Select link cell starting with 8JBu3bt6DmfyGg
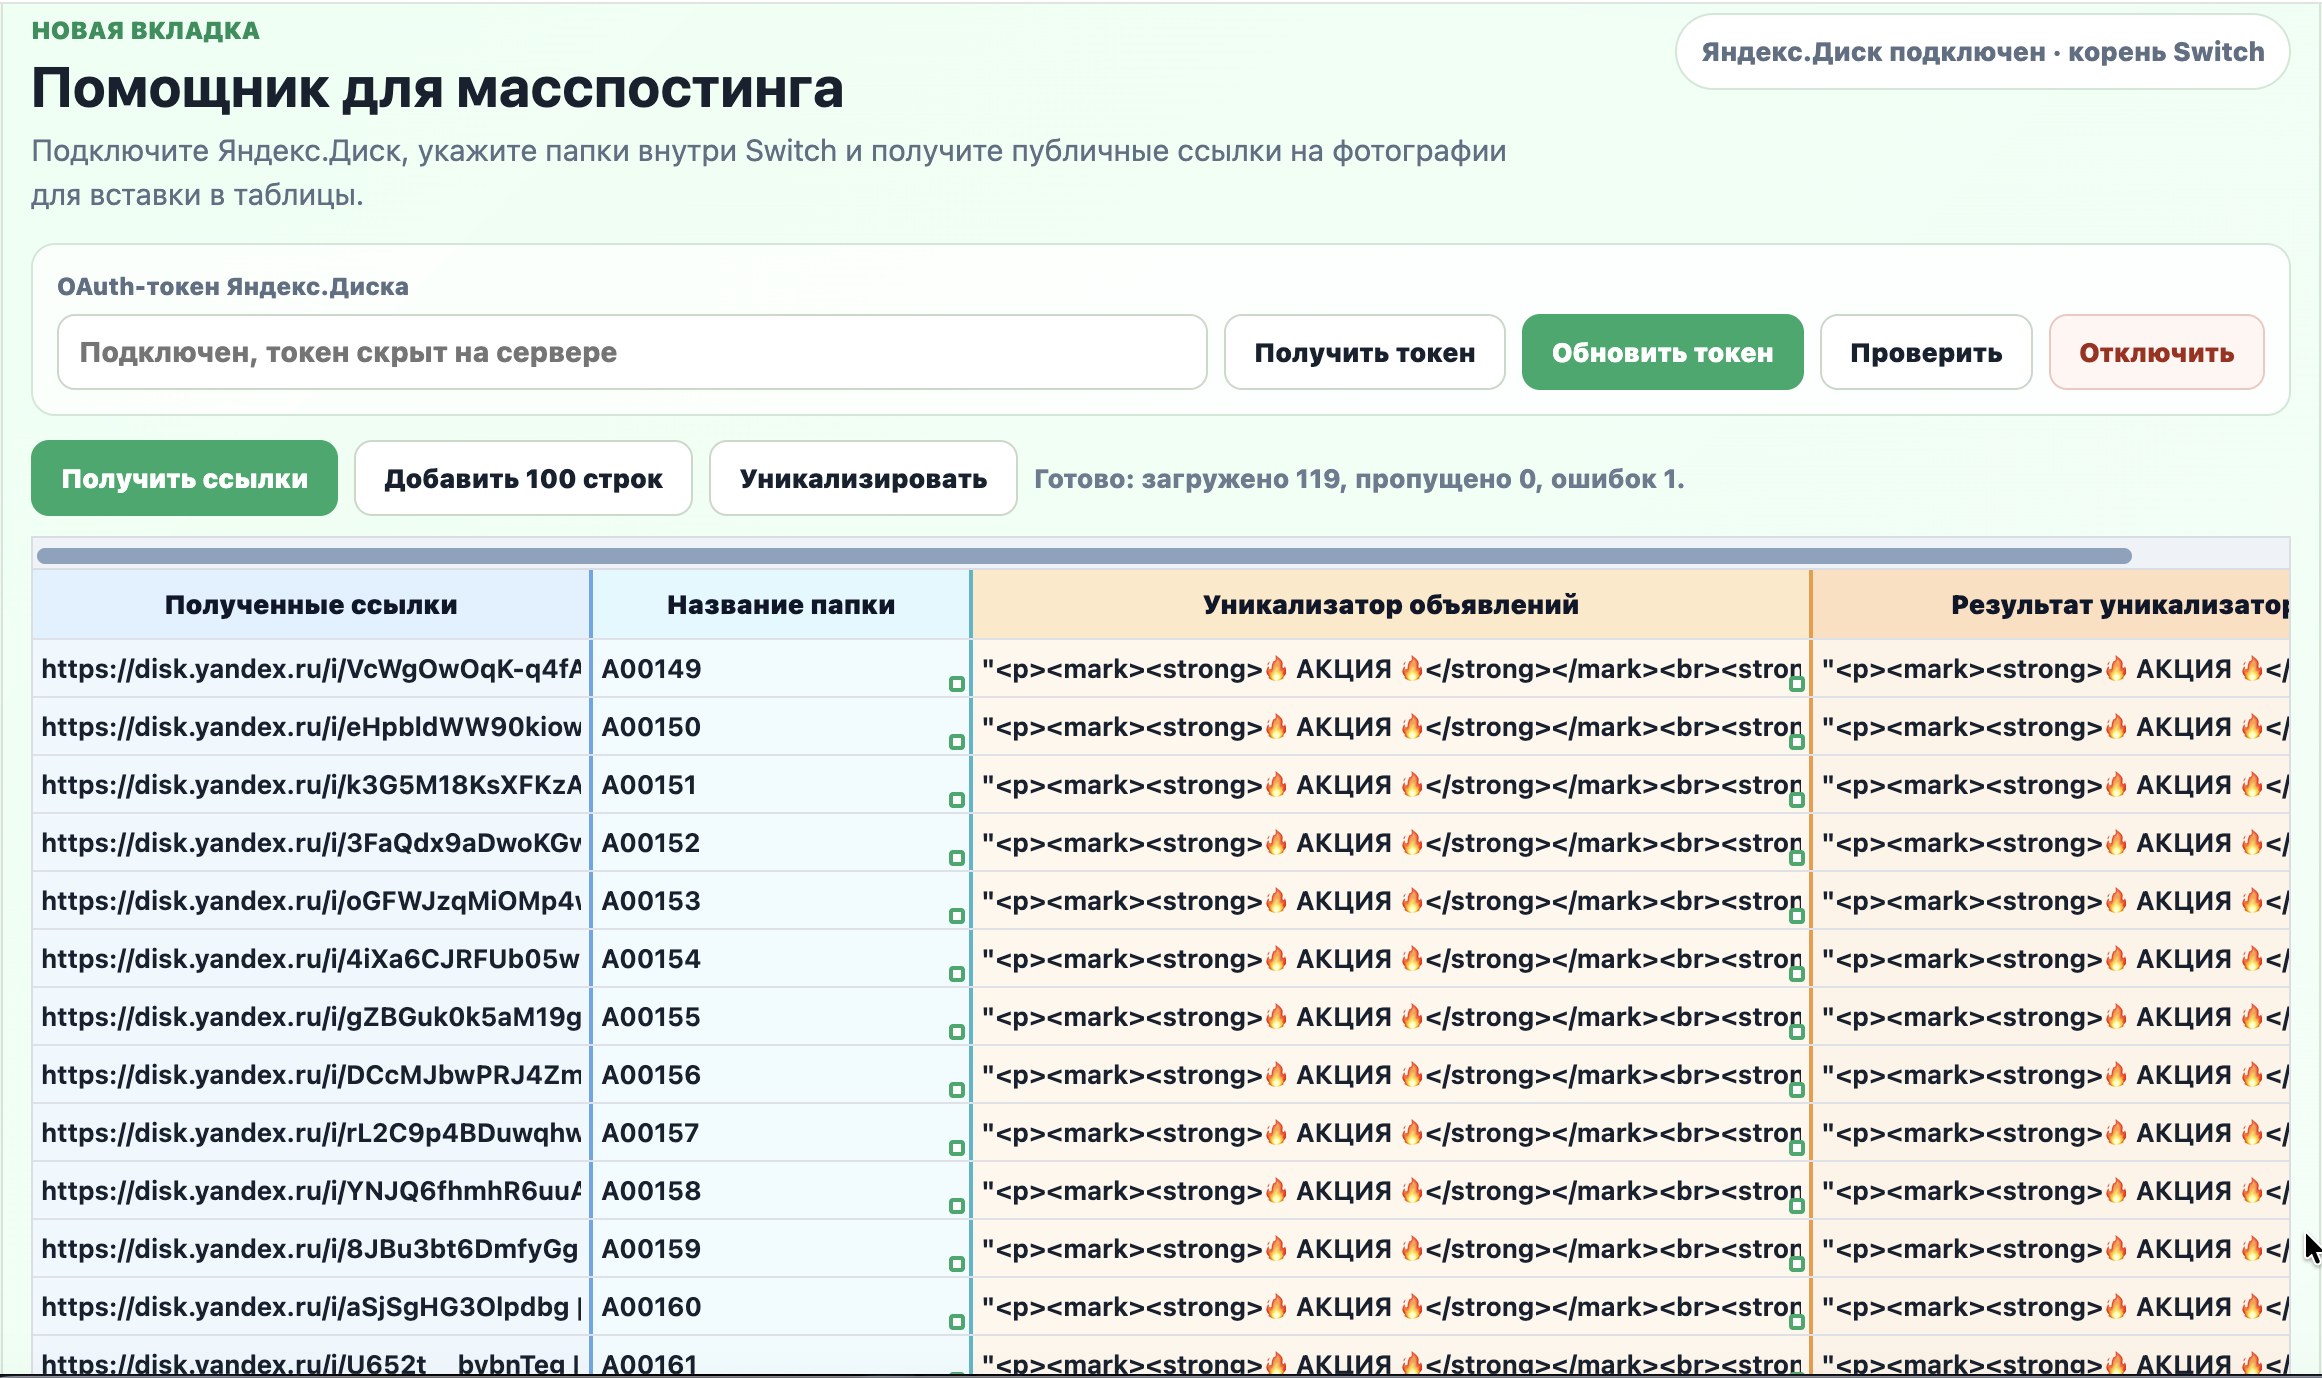2322x1378 pixels. click(x=311, y=1248)
